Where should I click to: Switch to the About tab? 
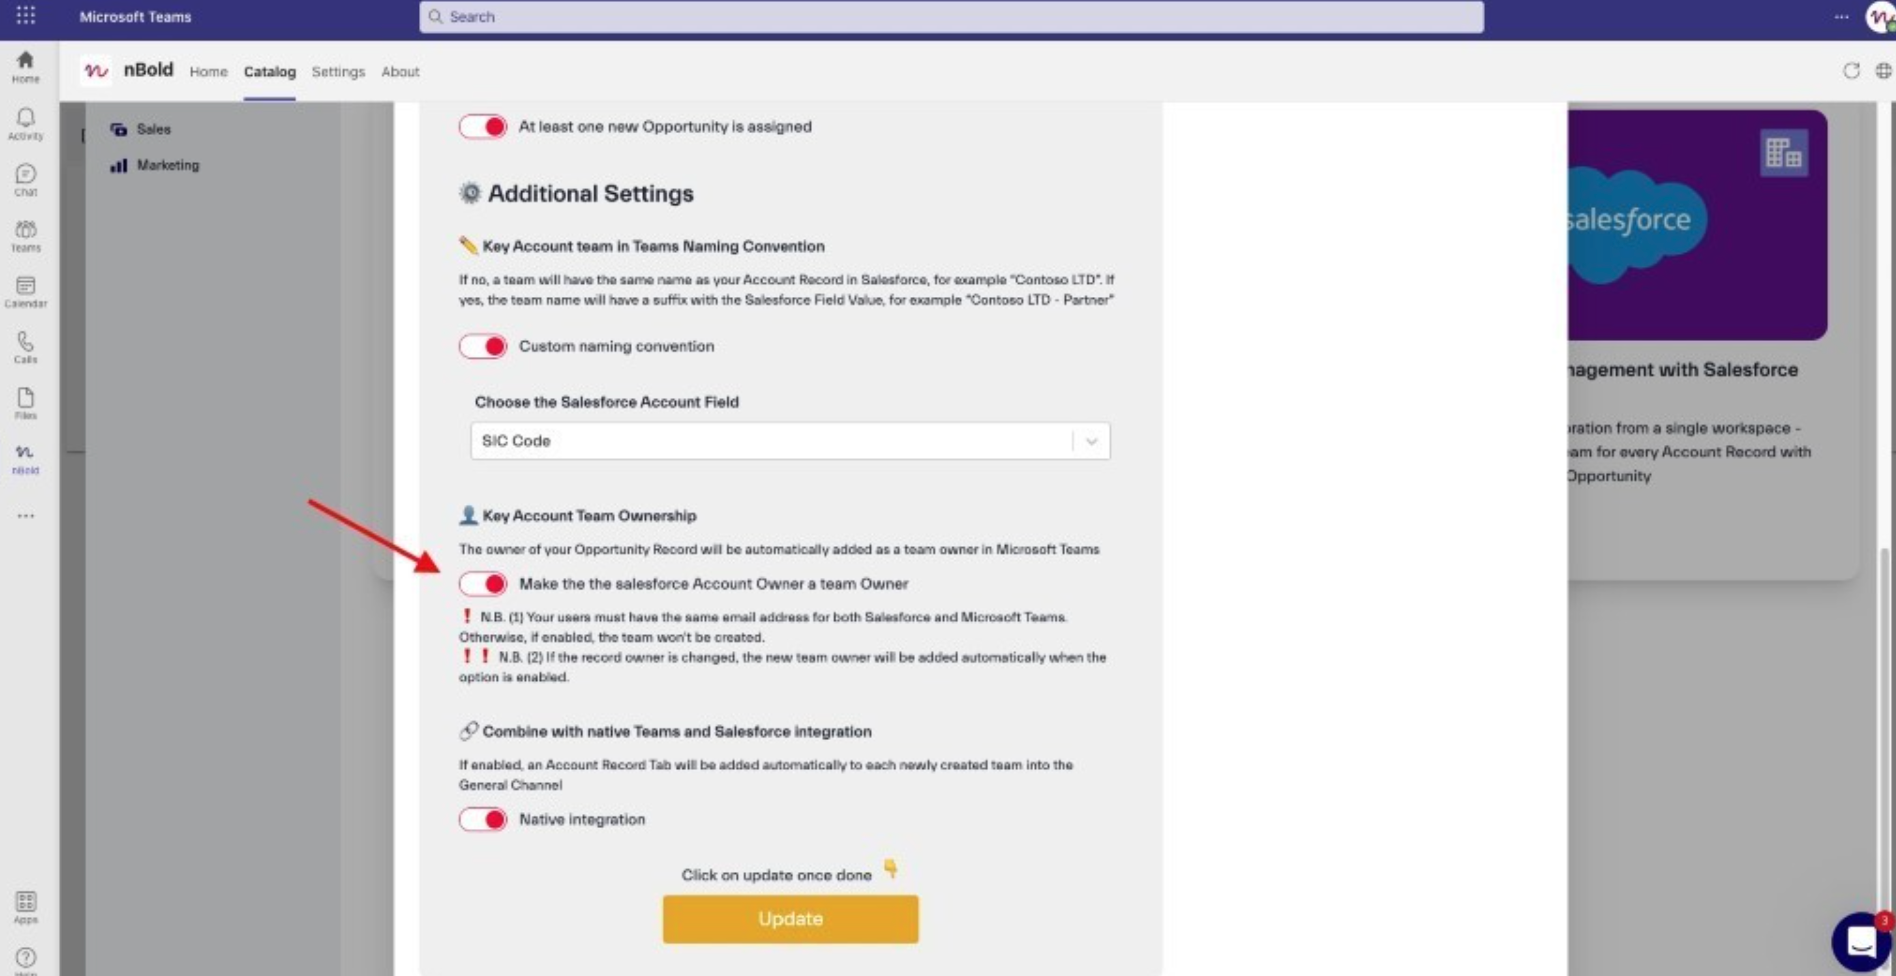tap(400, 72)
